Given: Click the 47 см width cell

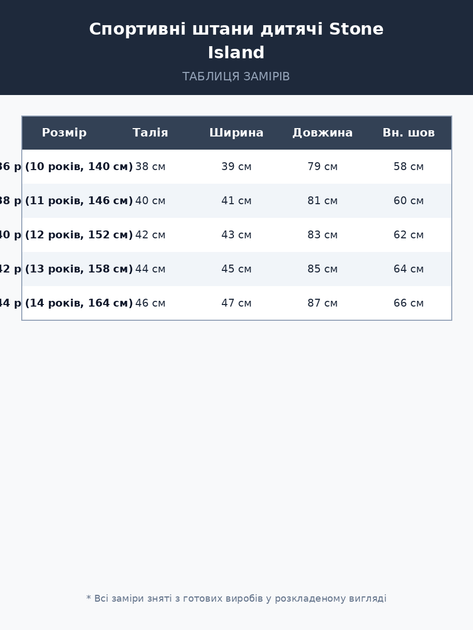Looking at the screenshot, I should [x=236, y=303].
